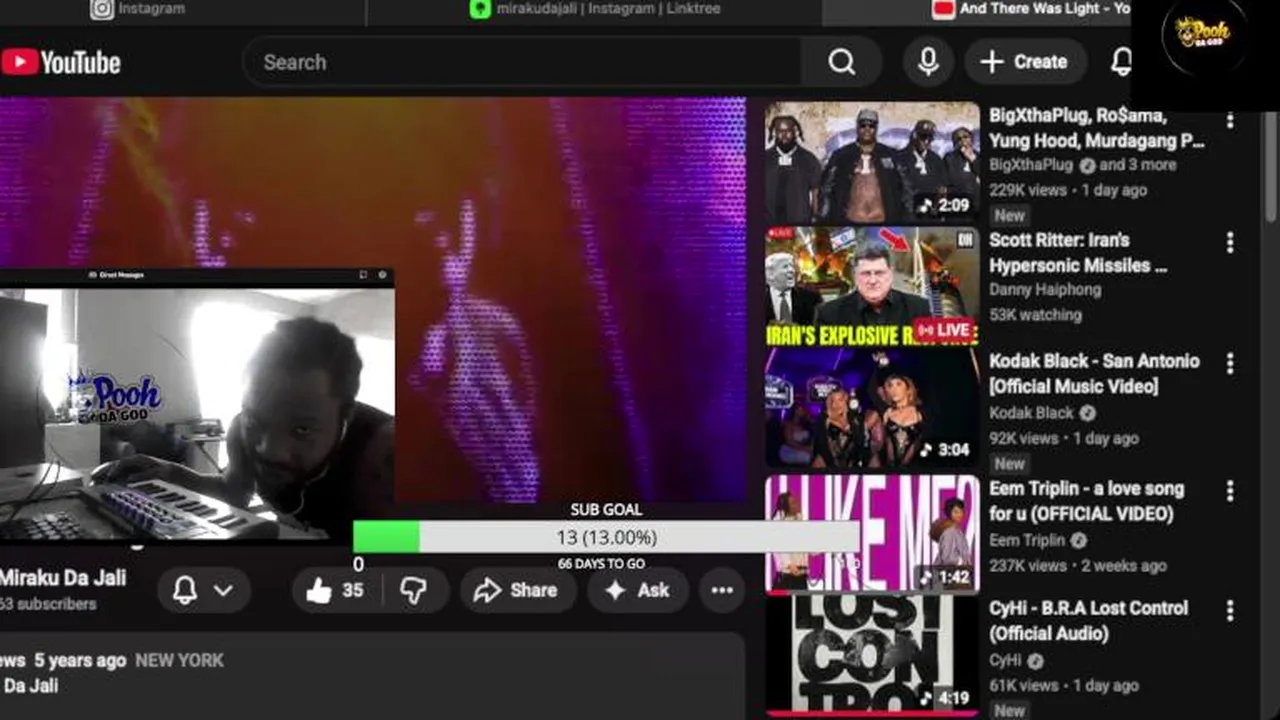Open title 'Eem Triplin - a love song for u'
Screen dimensions: 1280x720
click(1087, 501)
